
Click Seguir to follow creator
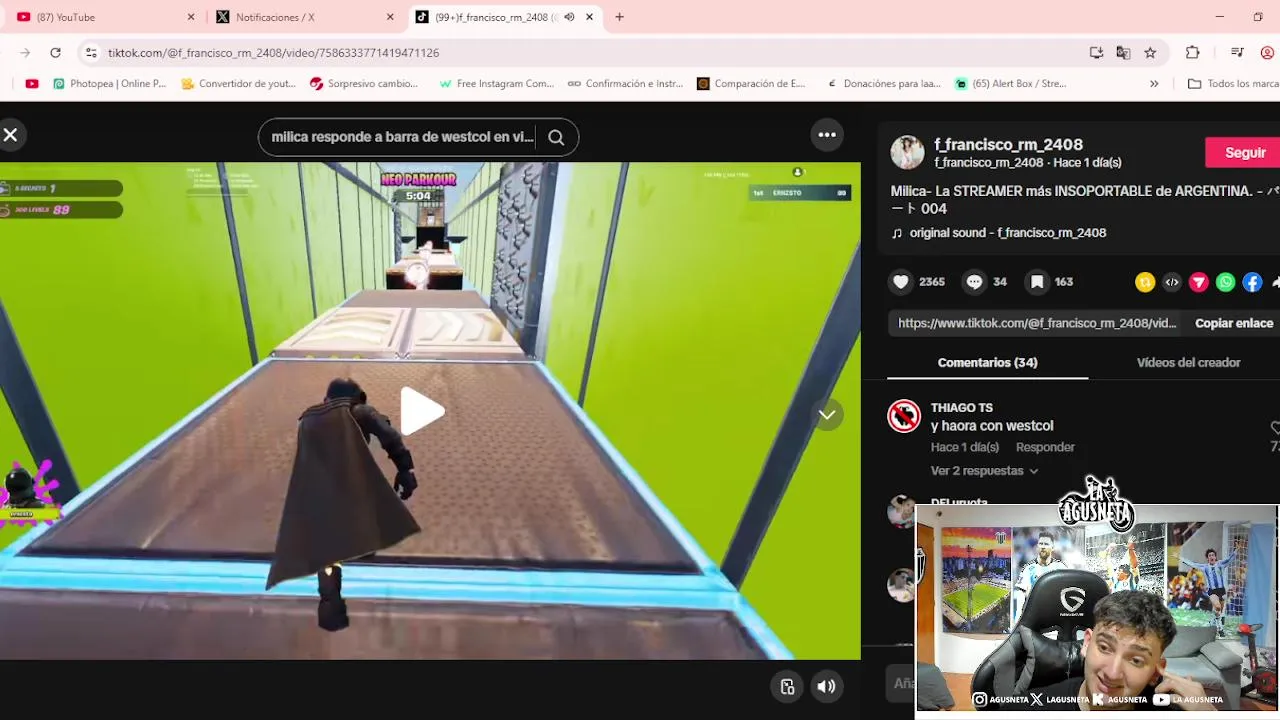[1245, 153]
